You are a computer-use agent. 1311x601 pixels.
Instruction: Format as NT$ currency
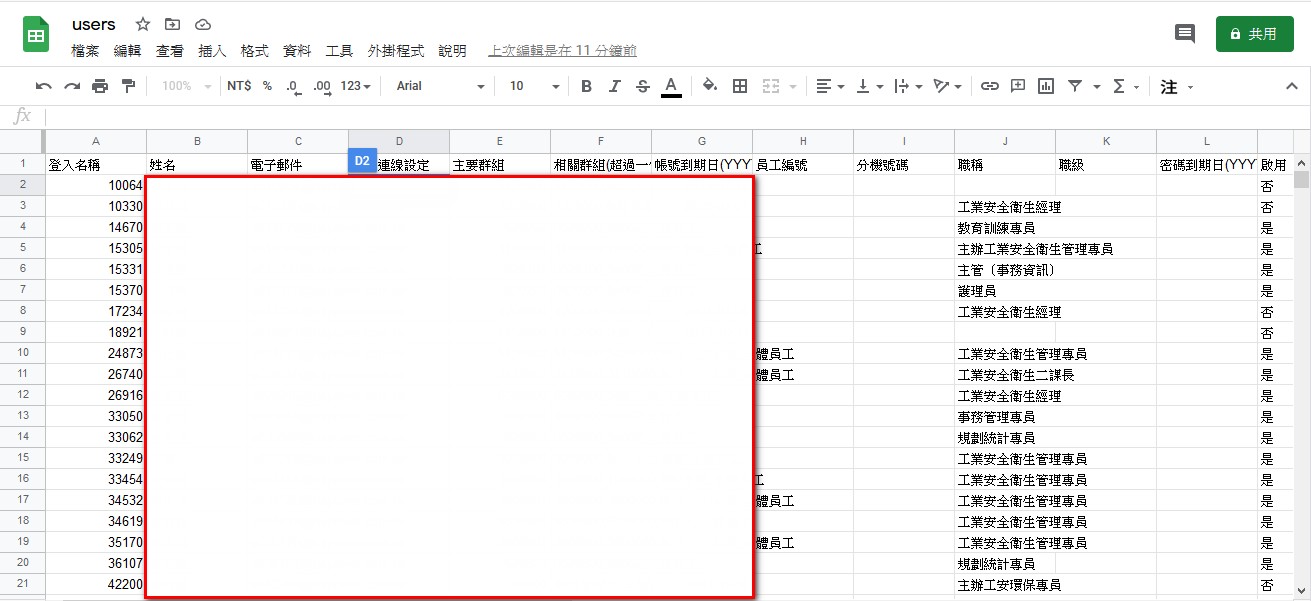(239, 86)
